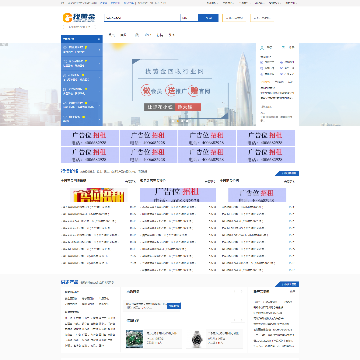Open the circuit board product thumbnail

(x=134, y=339)
